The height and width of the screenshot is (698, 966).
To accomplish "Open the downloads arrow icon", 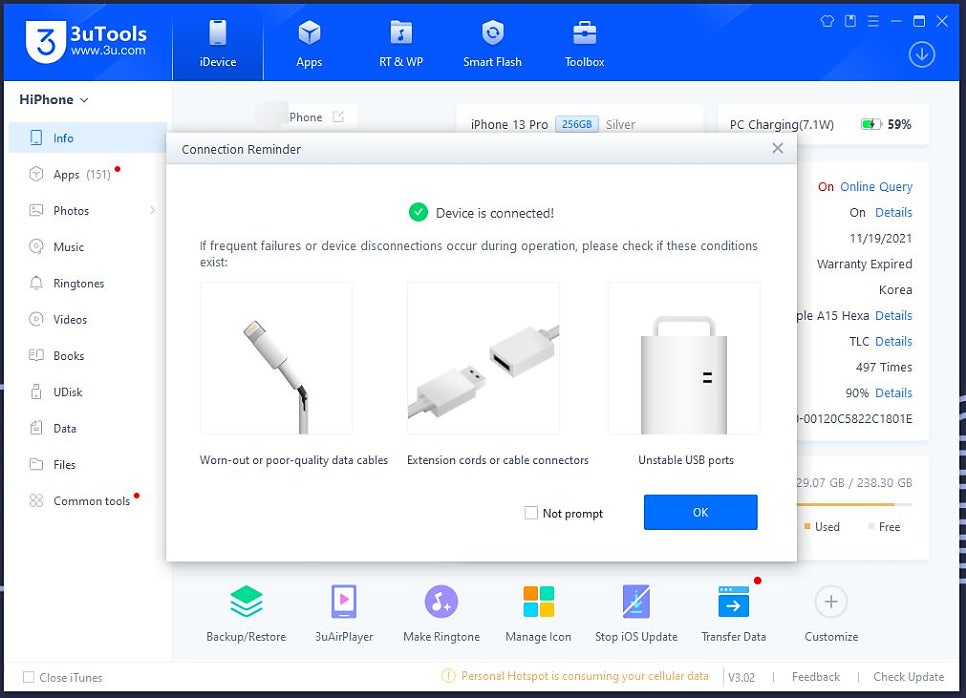I will coord(922,55).
